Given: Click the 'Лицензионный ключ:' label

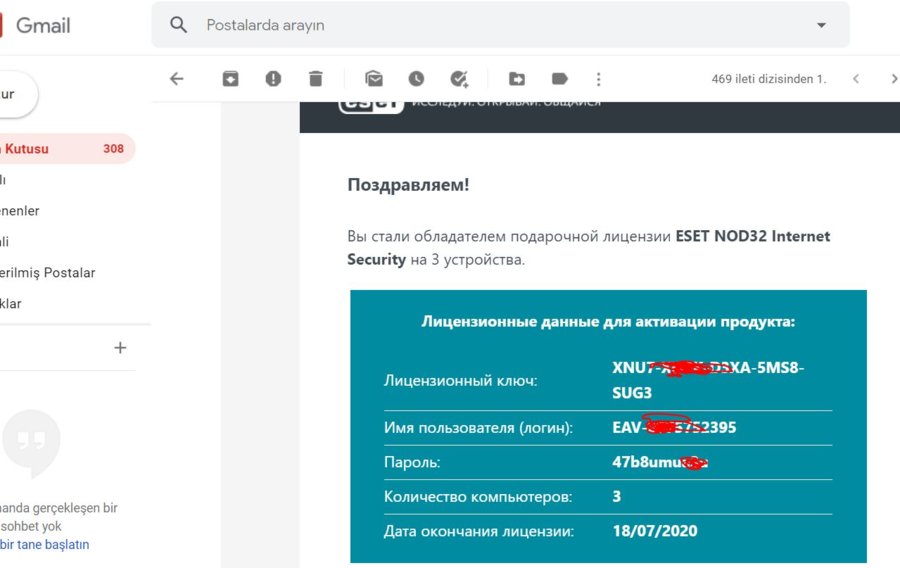Looking at the screenshot, I should coord(460,380).
